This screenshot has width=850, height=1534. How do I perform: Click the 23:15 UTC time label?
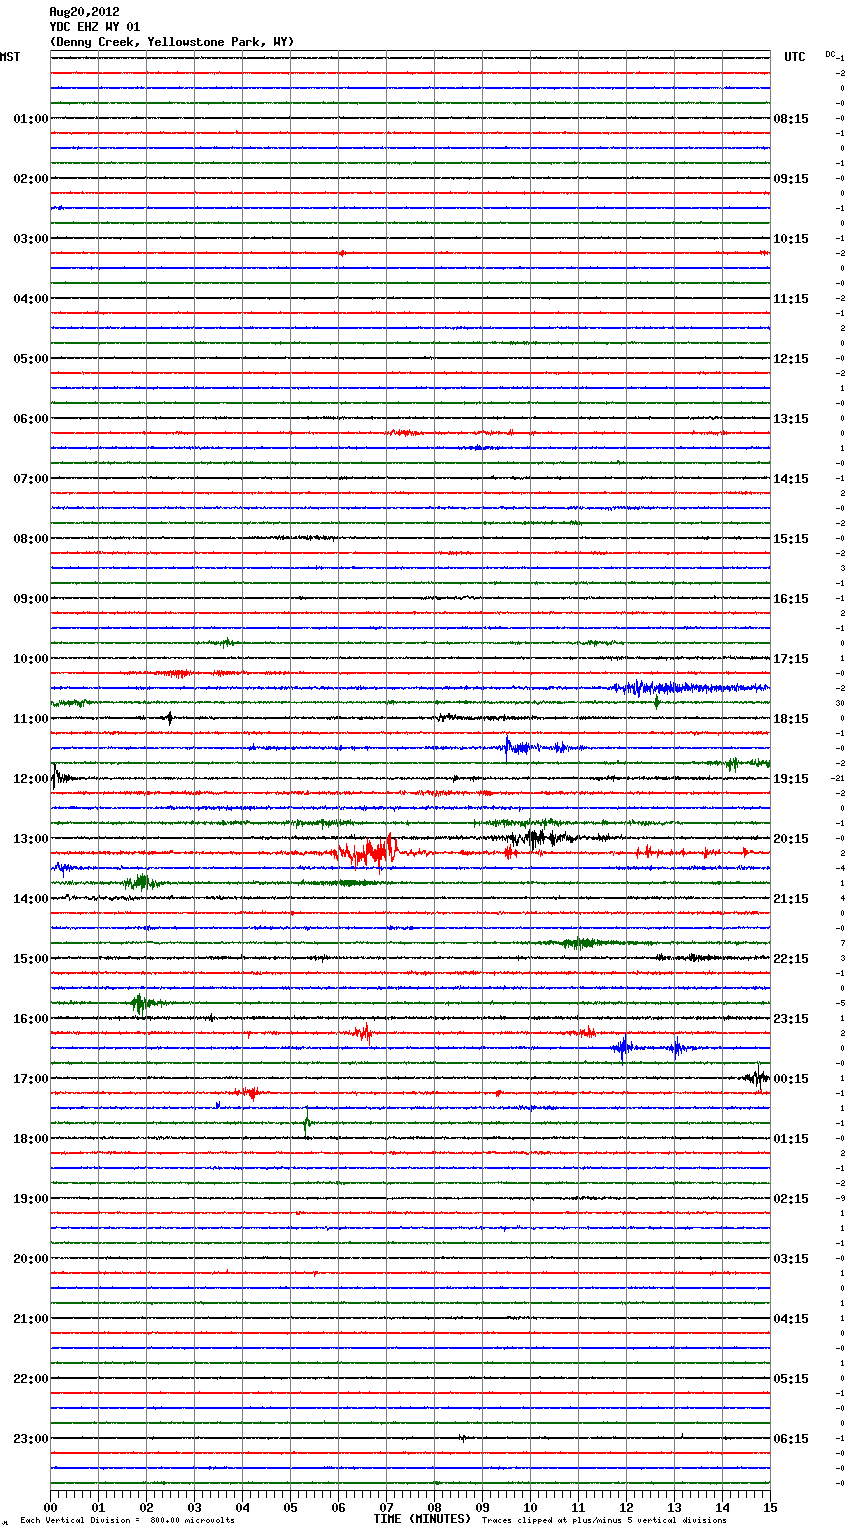791,1019
